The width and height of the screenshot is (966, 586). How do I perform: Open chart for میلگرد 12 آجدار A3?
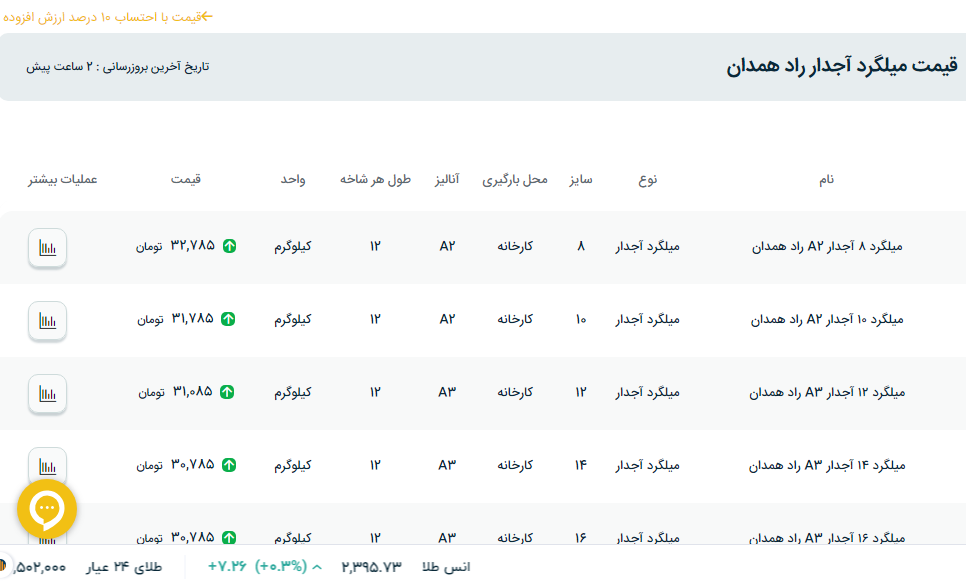point(47,393)
